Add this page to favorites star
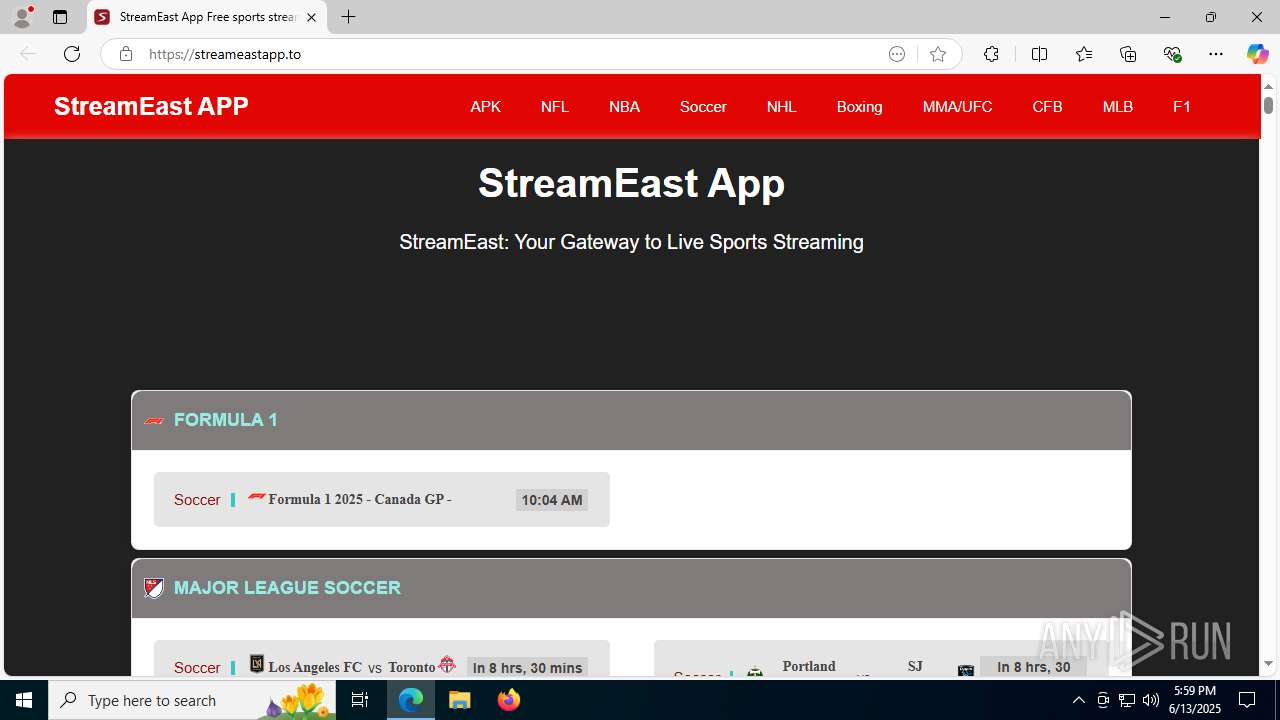The height and width of the screenshot is (720, 1280). 938,54
